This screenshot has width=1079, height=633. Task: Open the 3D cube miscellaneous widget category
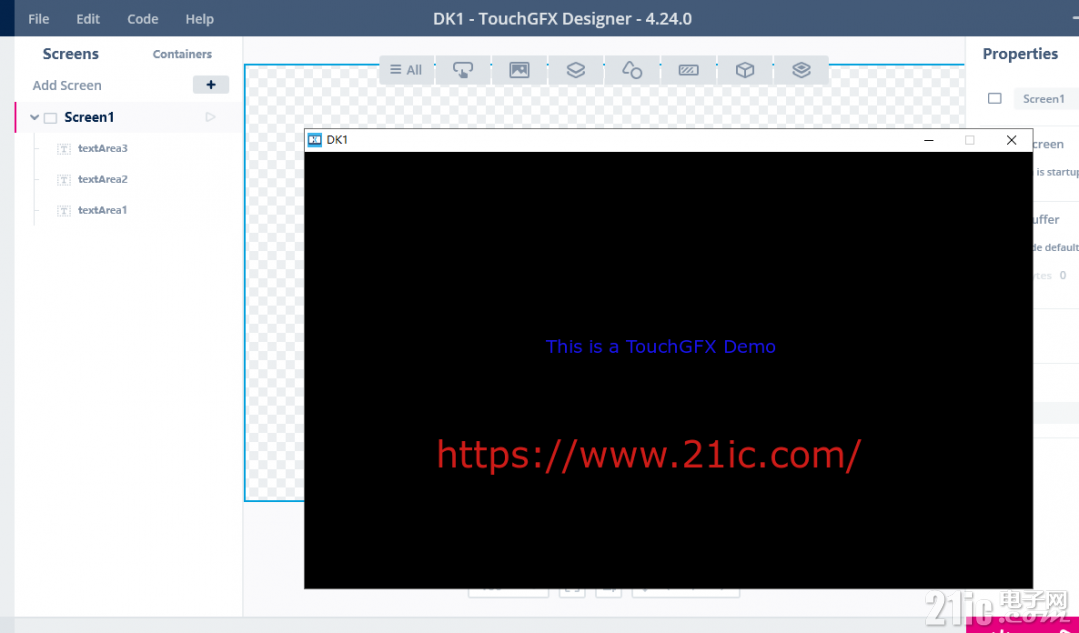pos(745,69)
